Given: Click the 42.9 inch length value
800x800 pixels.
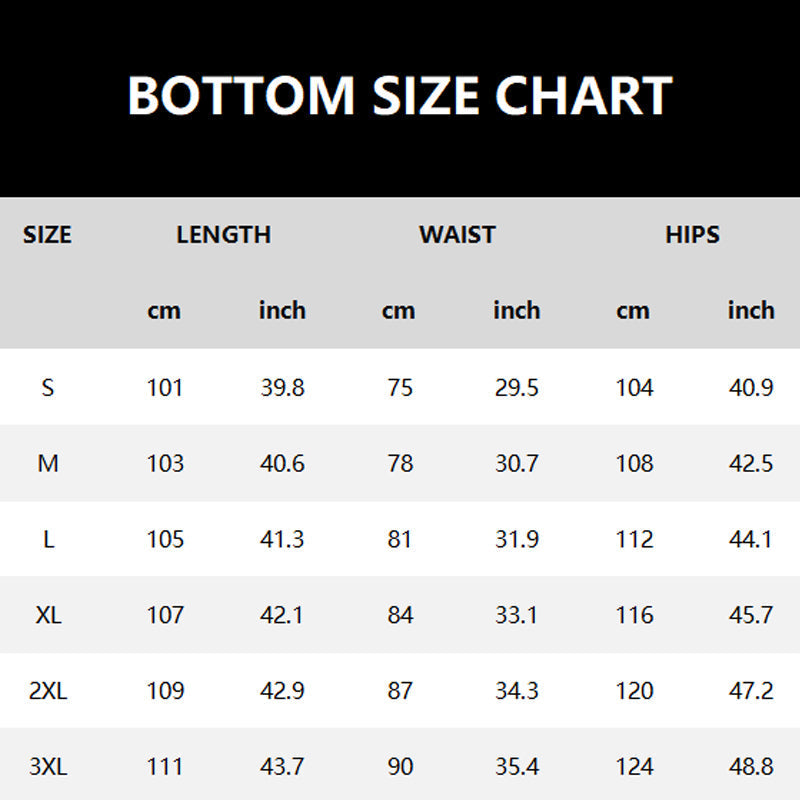Looking at the screenshot, I should point(282,691).
